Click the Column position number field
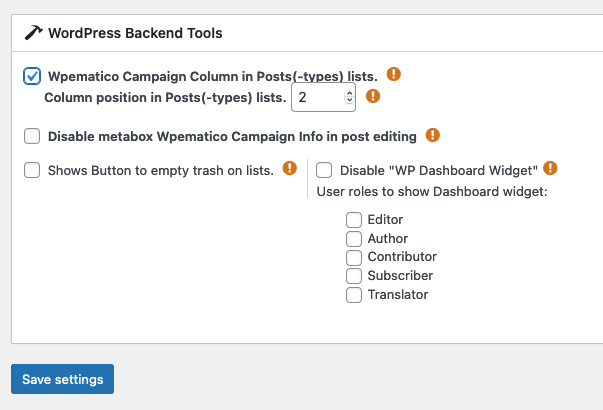 [323, 97]
